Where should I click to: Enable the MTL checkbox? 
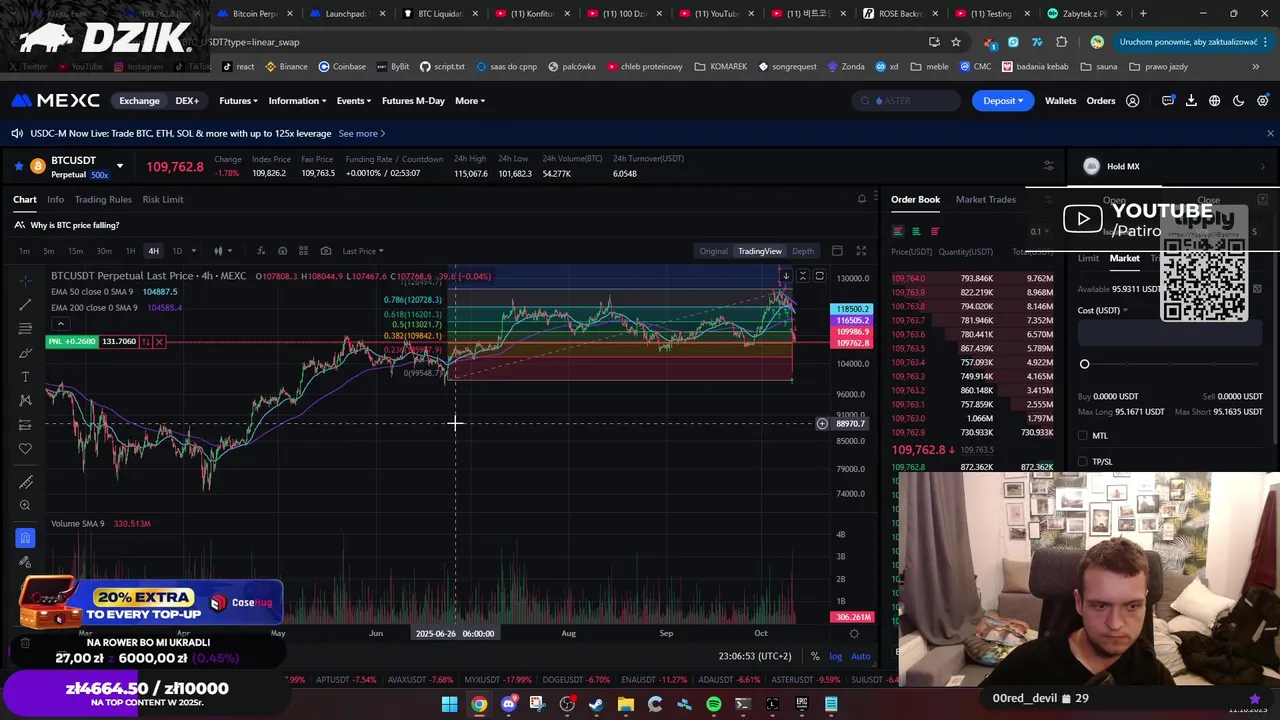[1083, 436]
